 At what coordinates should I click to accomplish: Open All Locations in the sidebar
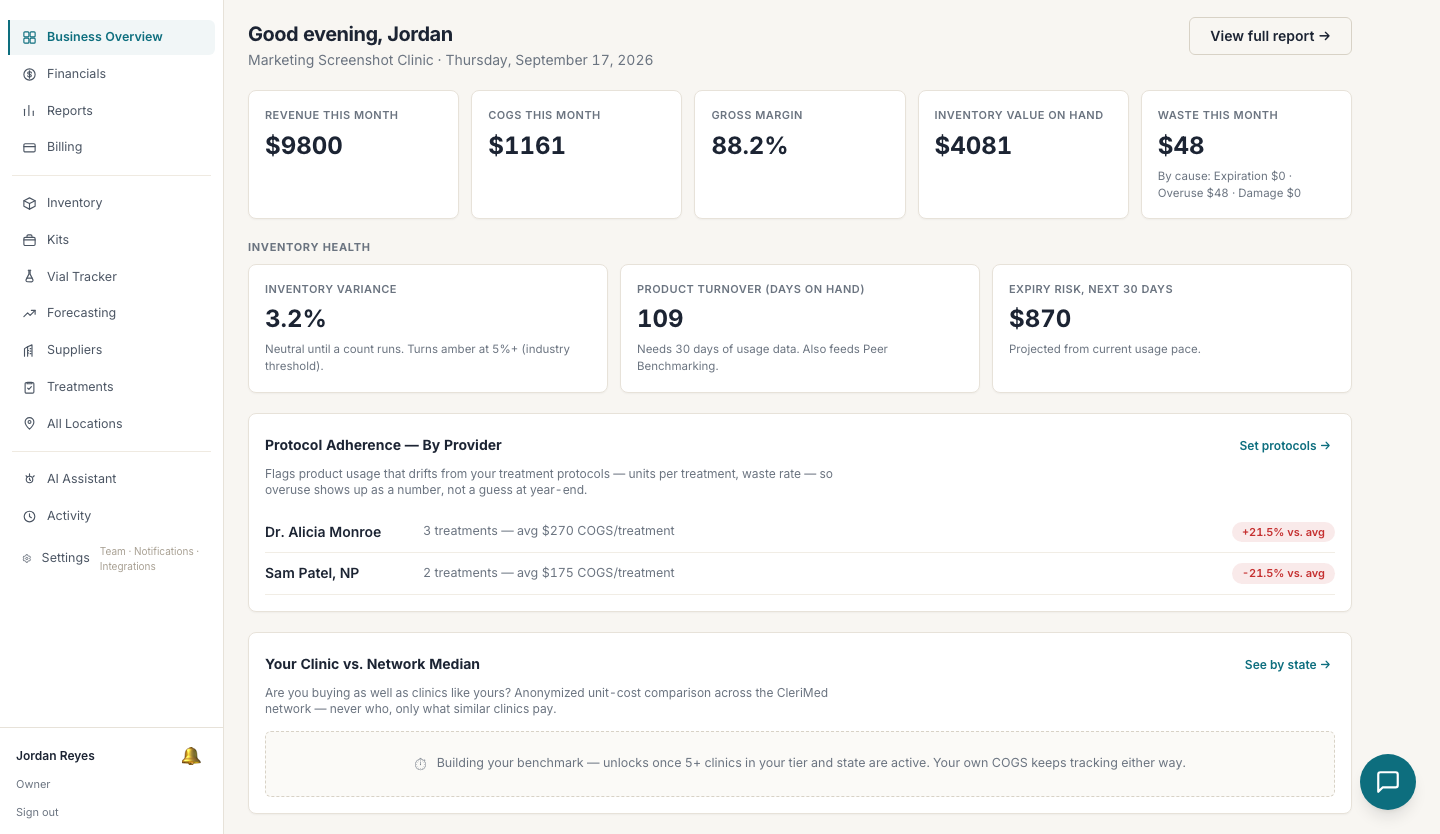(x=111, y=424)
